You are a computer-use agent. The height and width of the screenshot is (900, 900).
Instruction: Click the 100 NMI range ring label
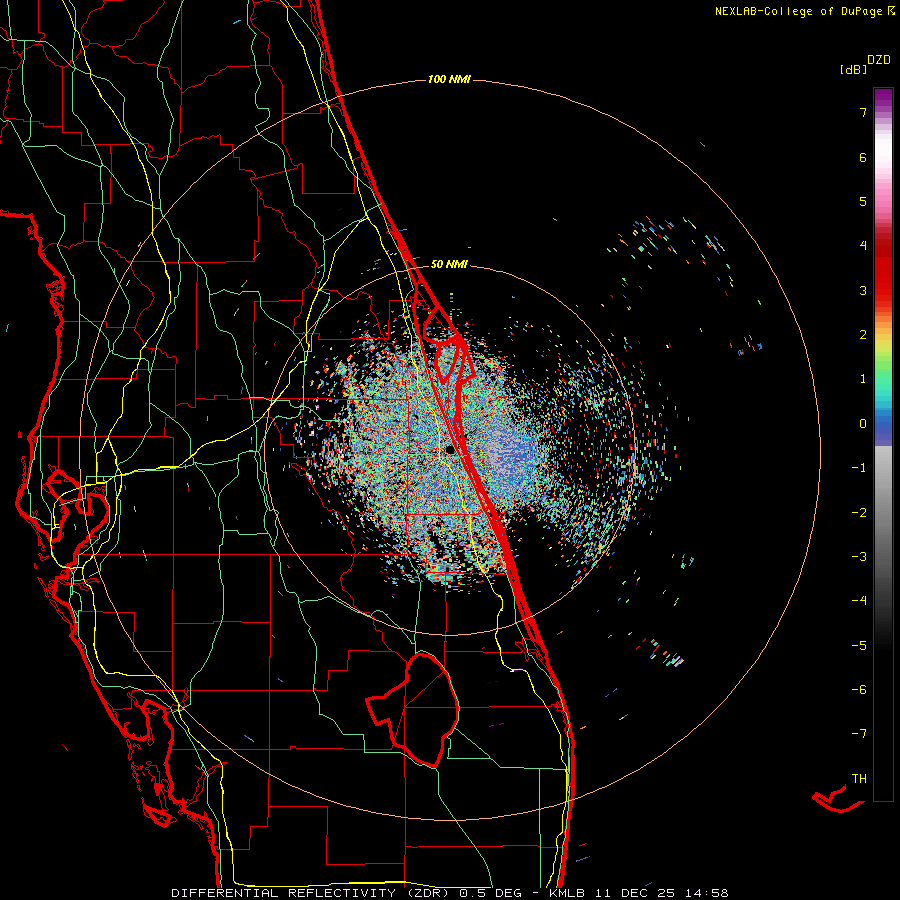point(449,79)
